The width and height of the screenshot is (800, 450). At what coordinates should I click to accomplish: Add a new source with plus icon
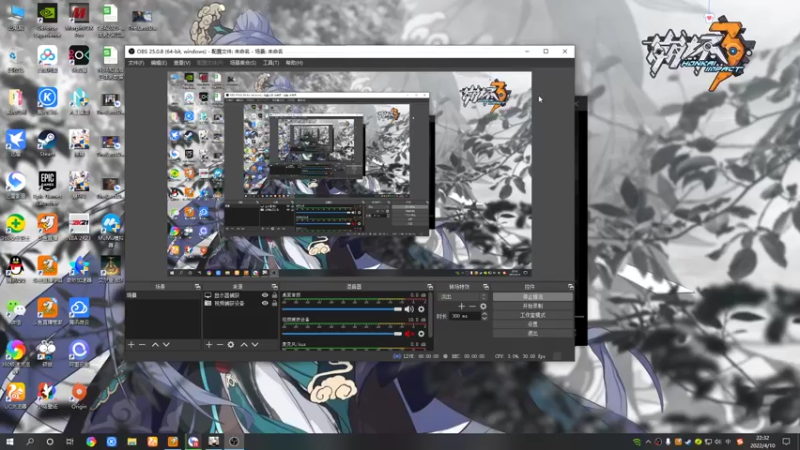(x=209, y=345)
